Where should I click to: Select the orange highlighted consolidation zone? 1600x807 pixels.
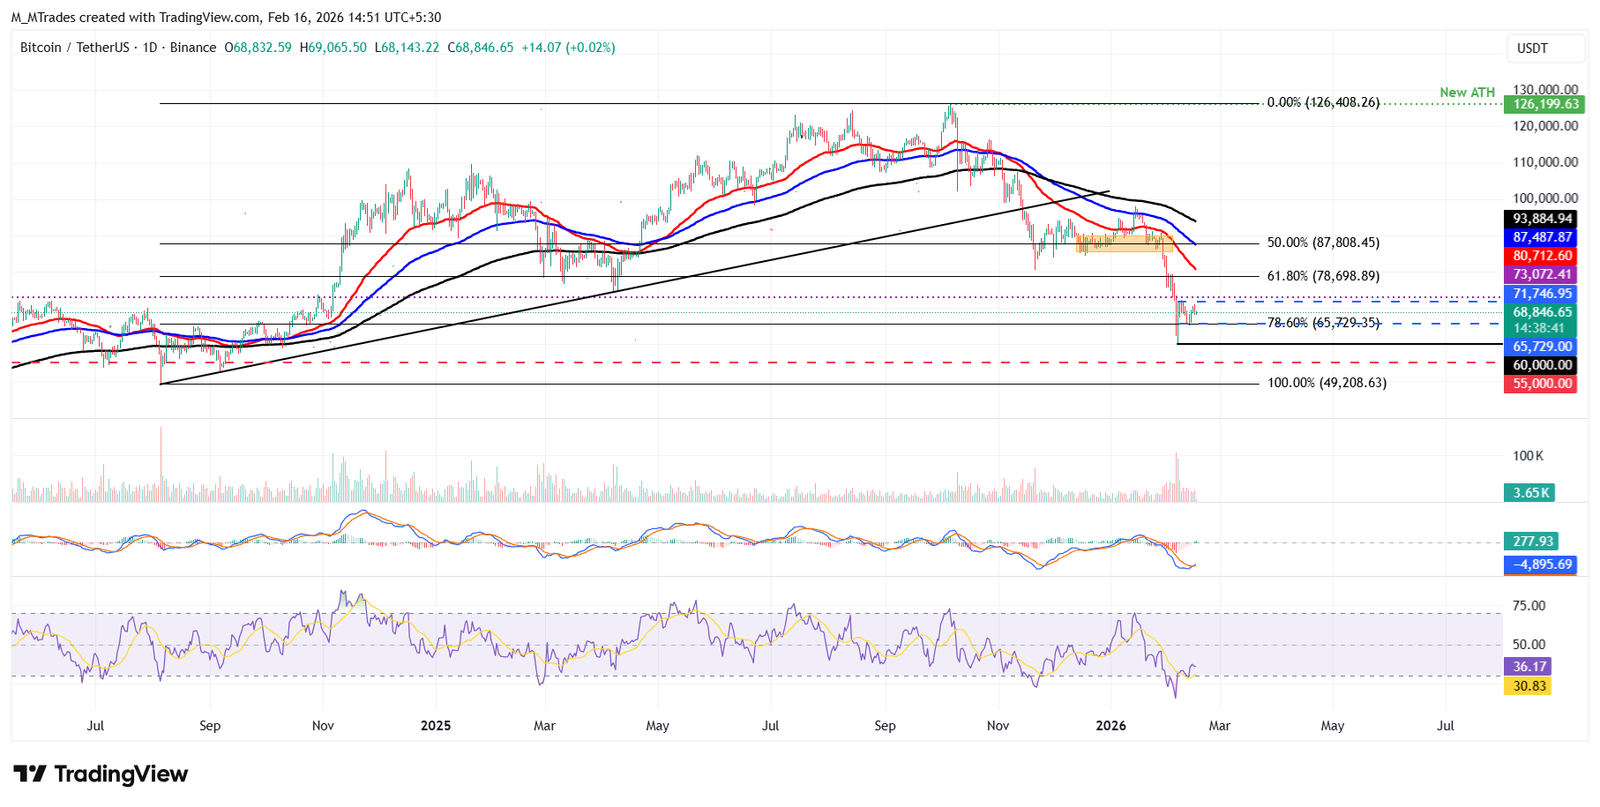[x=1118, y=243]
